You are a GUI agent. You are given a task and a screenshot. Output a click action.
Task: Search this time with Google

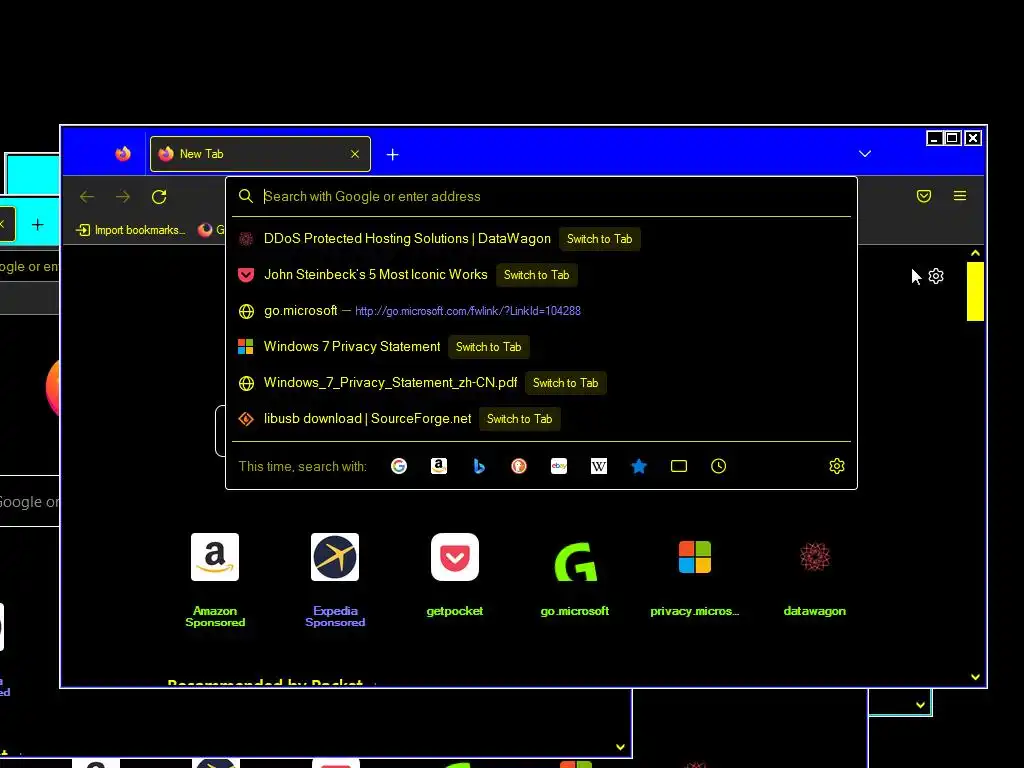click(399, 466)
